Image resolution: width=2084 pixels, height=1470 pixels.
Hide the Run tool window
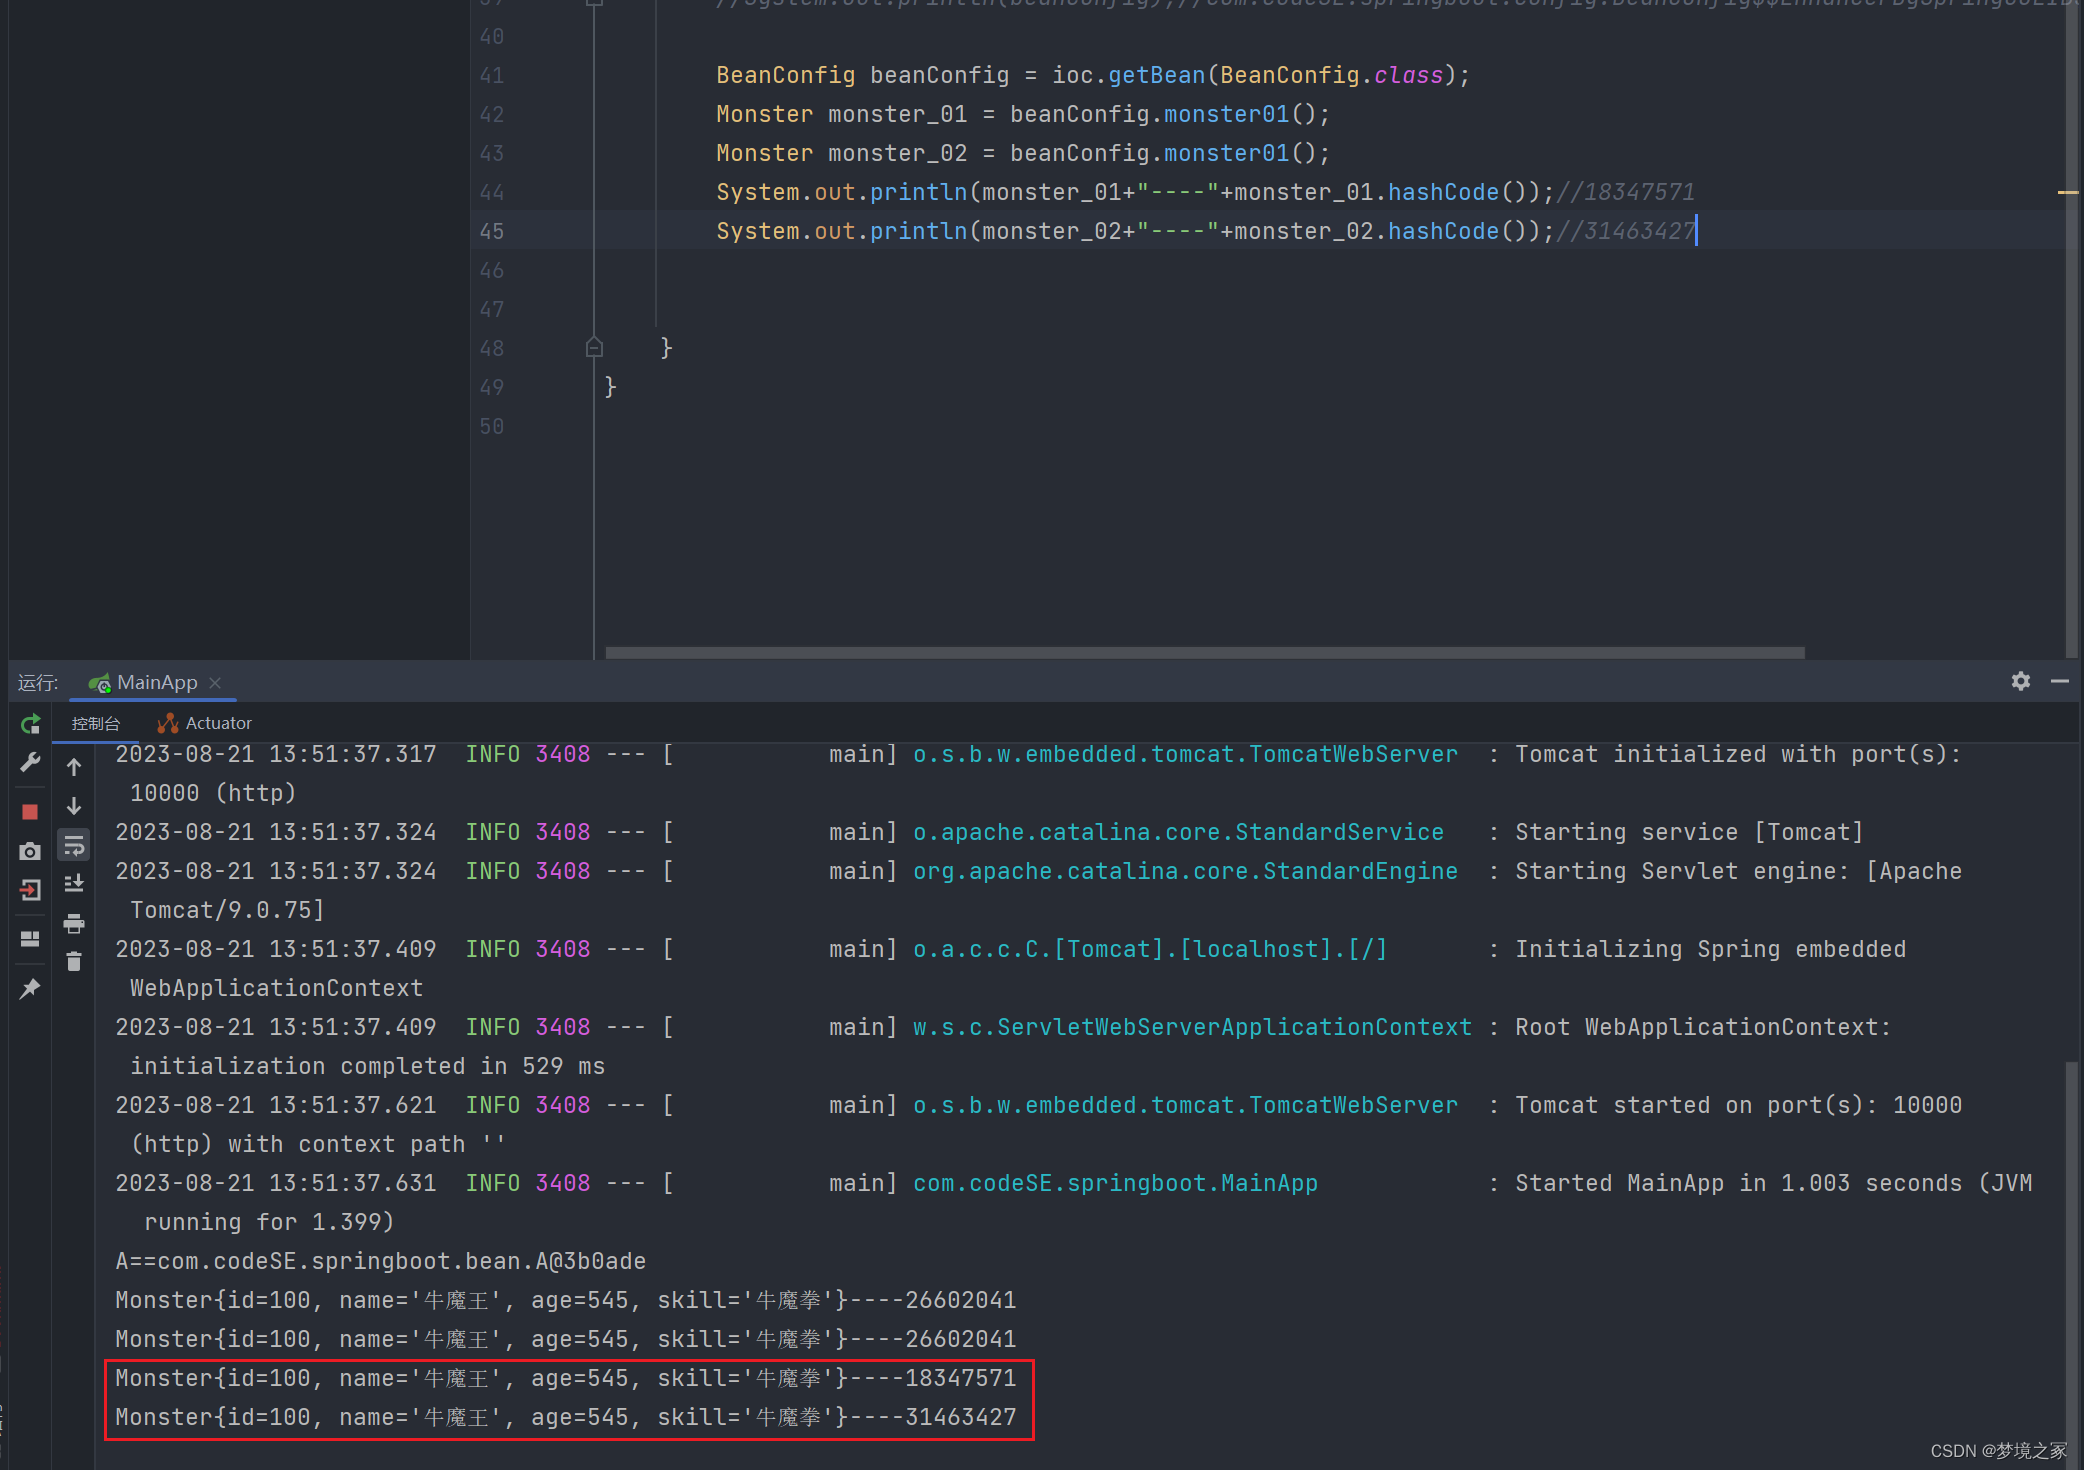(x=2060, y=681)
